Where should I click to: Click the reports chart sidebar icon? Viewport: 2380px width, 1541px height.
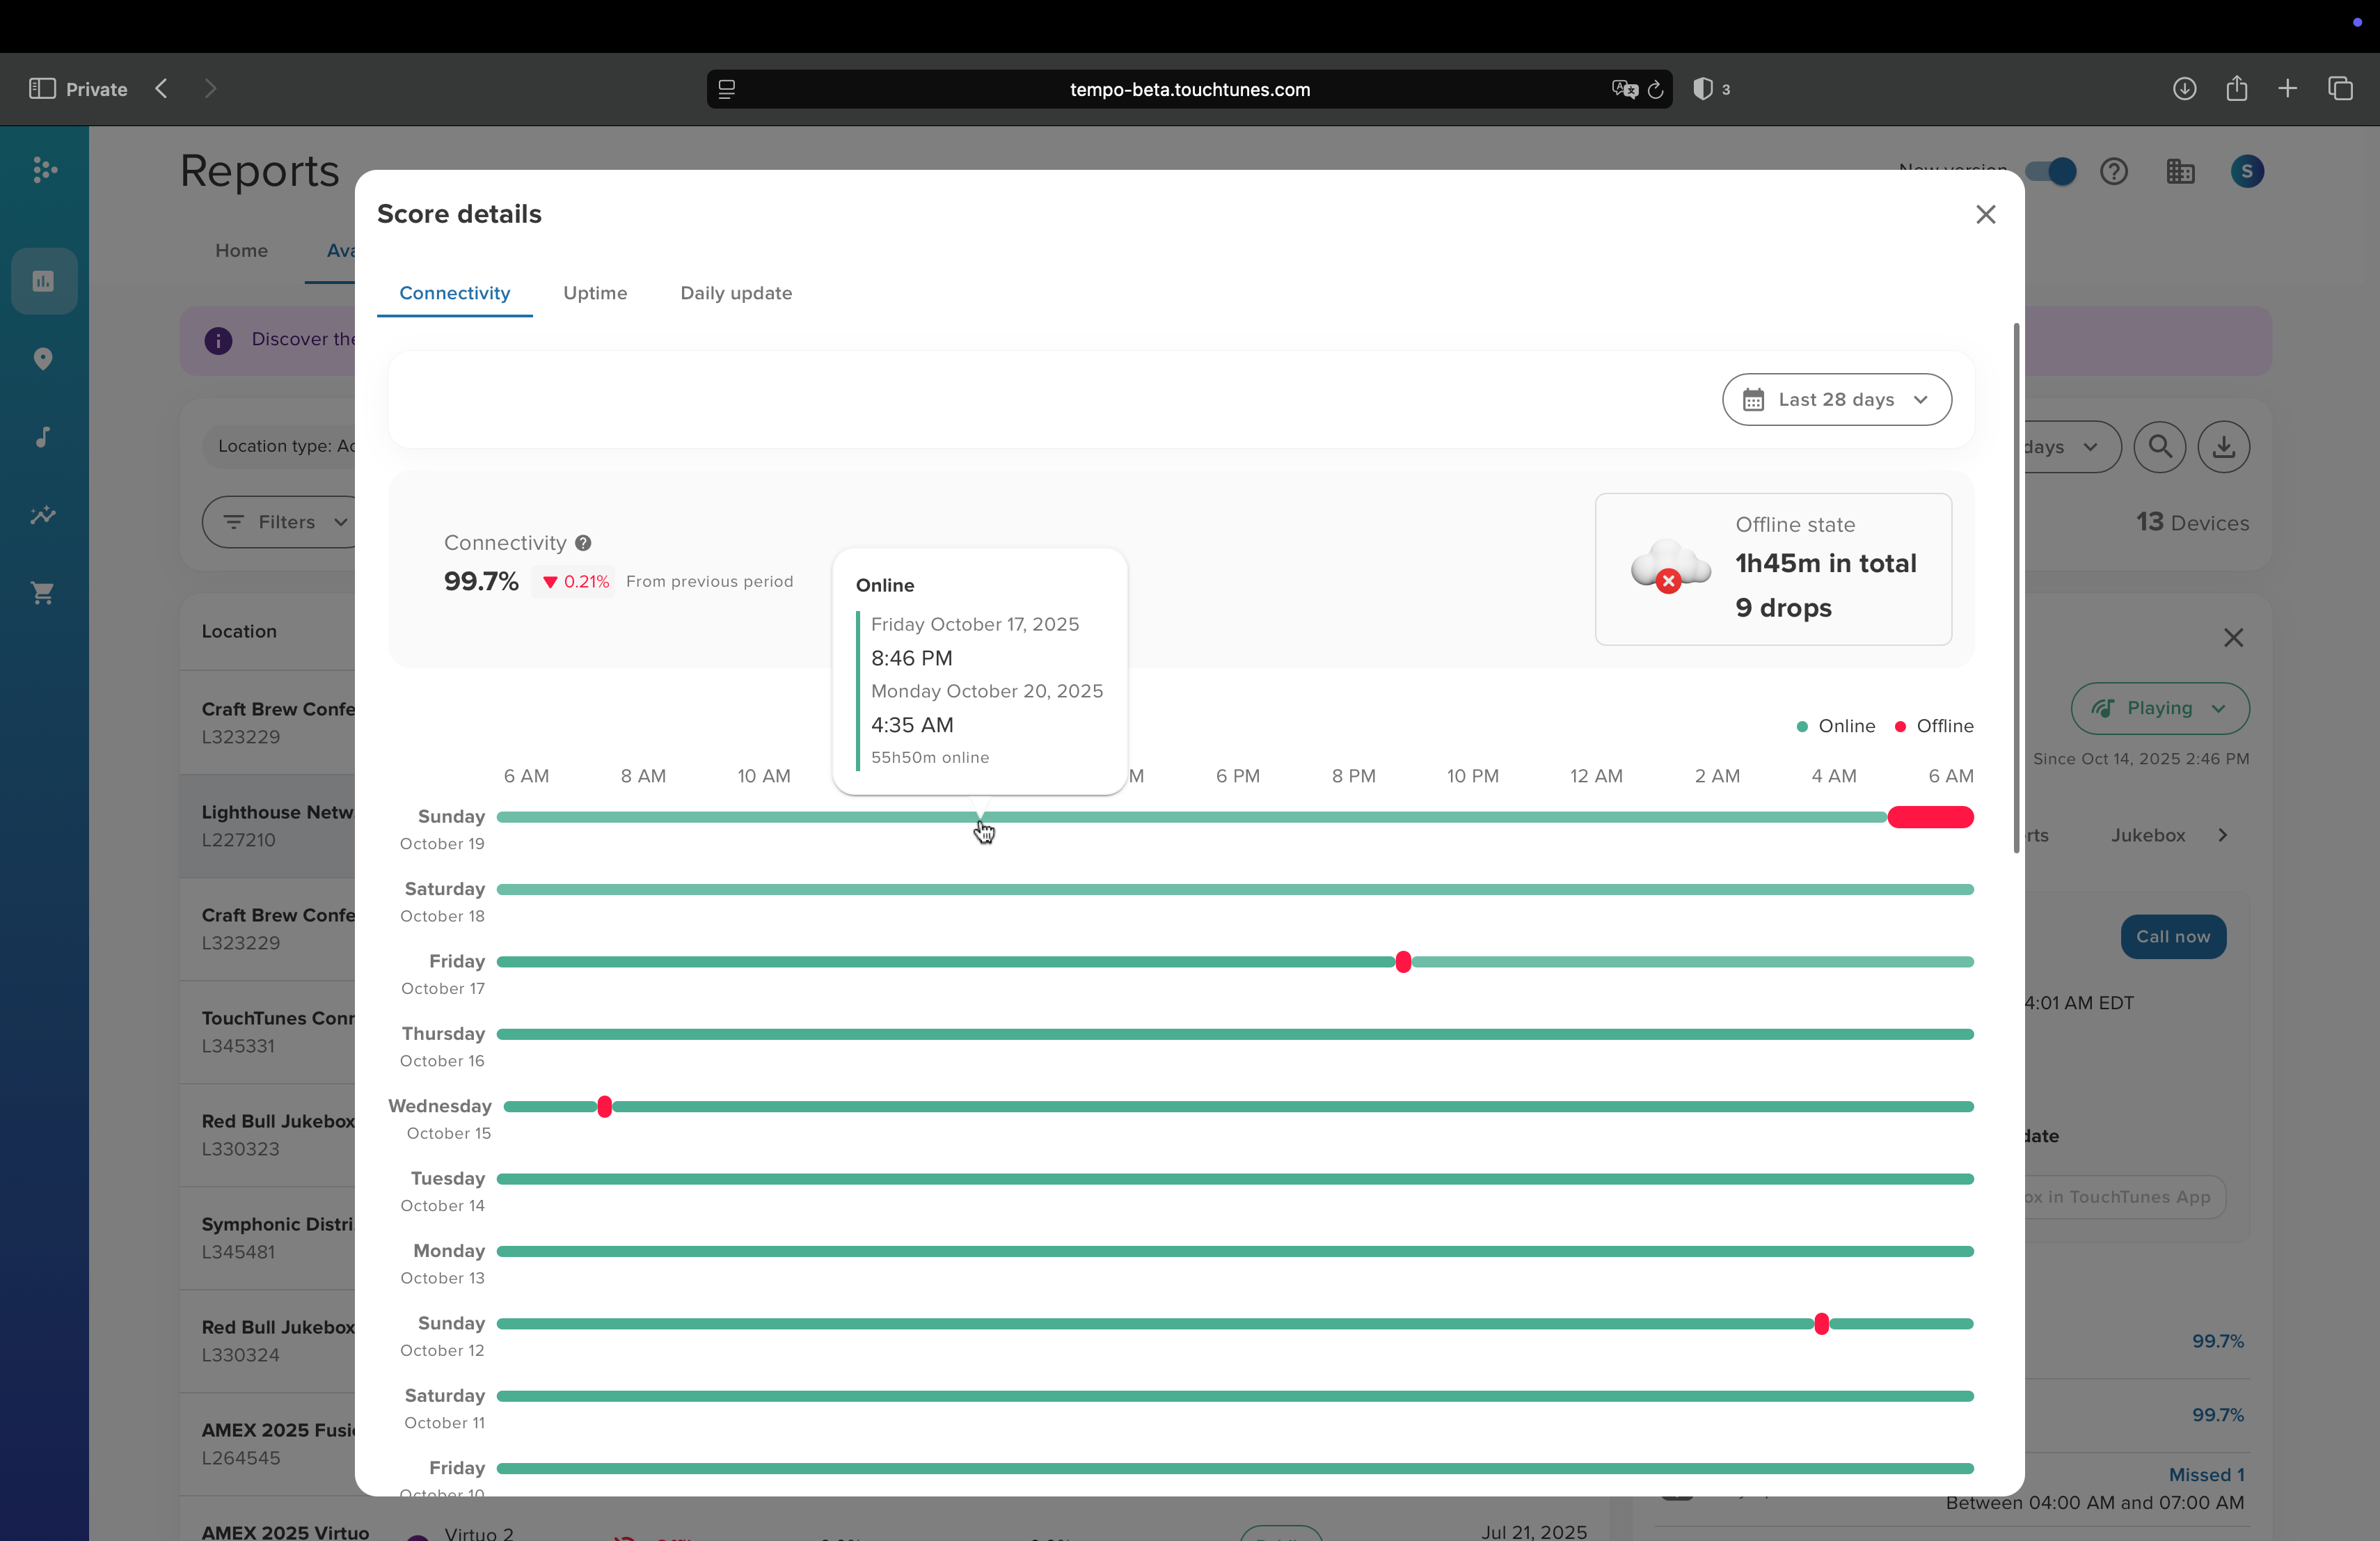43,281
